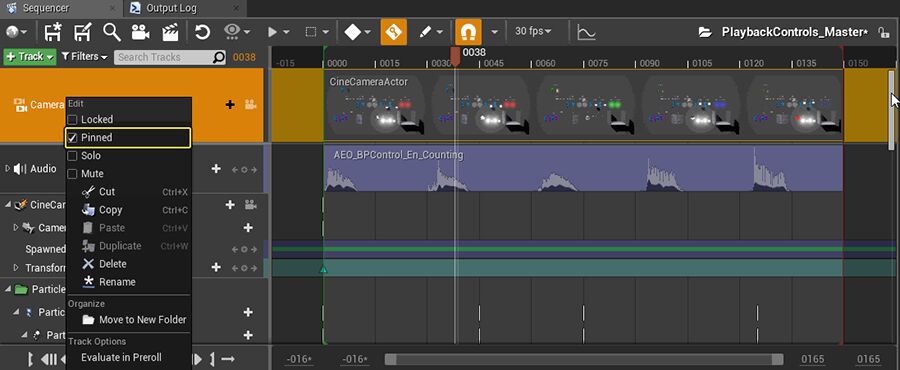Click the Save As icon with pencil
This screenshot has height=370, width=900.
tap(83, 32)
